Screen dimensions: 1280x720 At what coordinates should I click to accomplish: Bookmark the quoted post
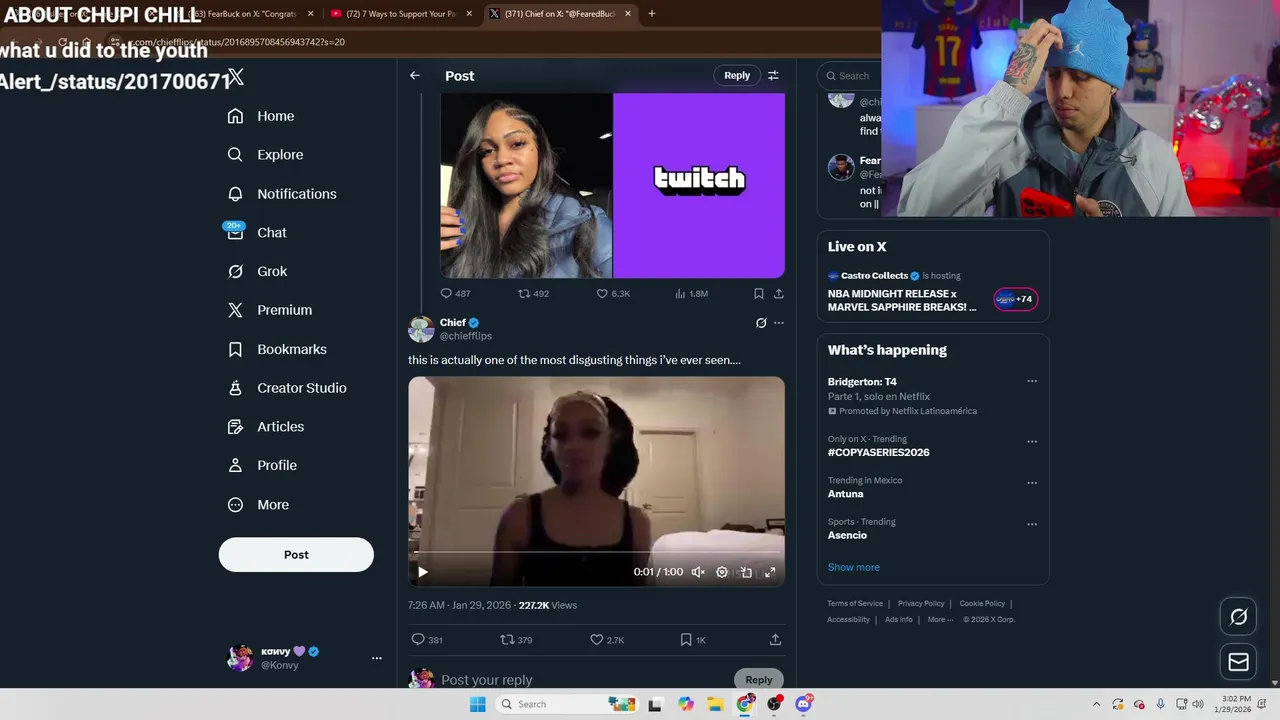pyautogui.click(x=758, y=294)
